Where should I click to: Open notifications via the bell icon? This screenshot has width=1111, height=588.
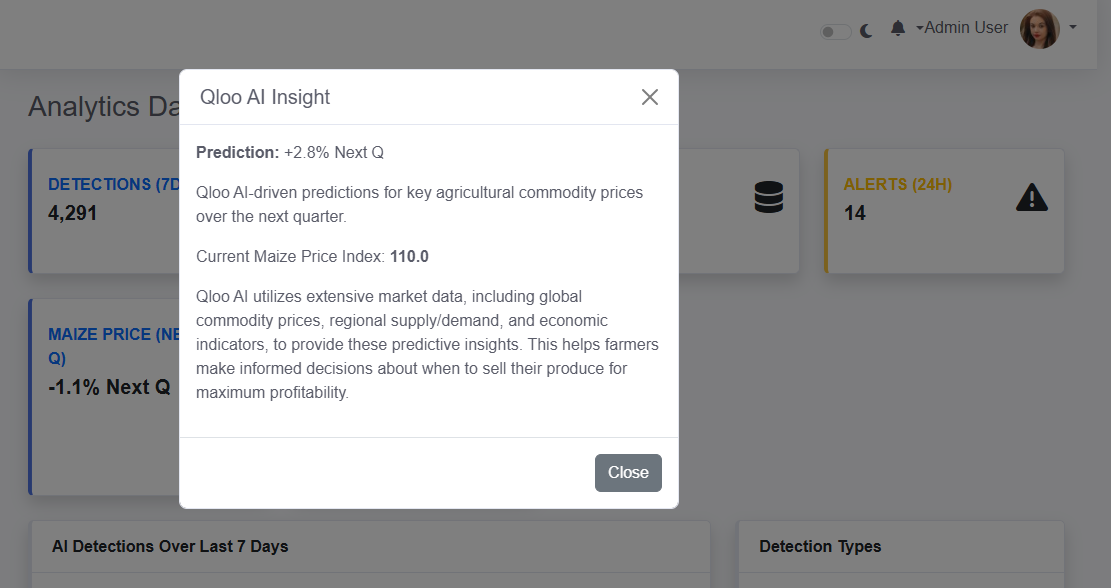(898, 28)
